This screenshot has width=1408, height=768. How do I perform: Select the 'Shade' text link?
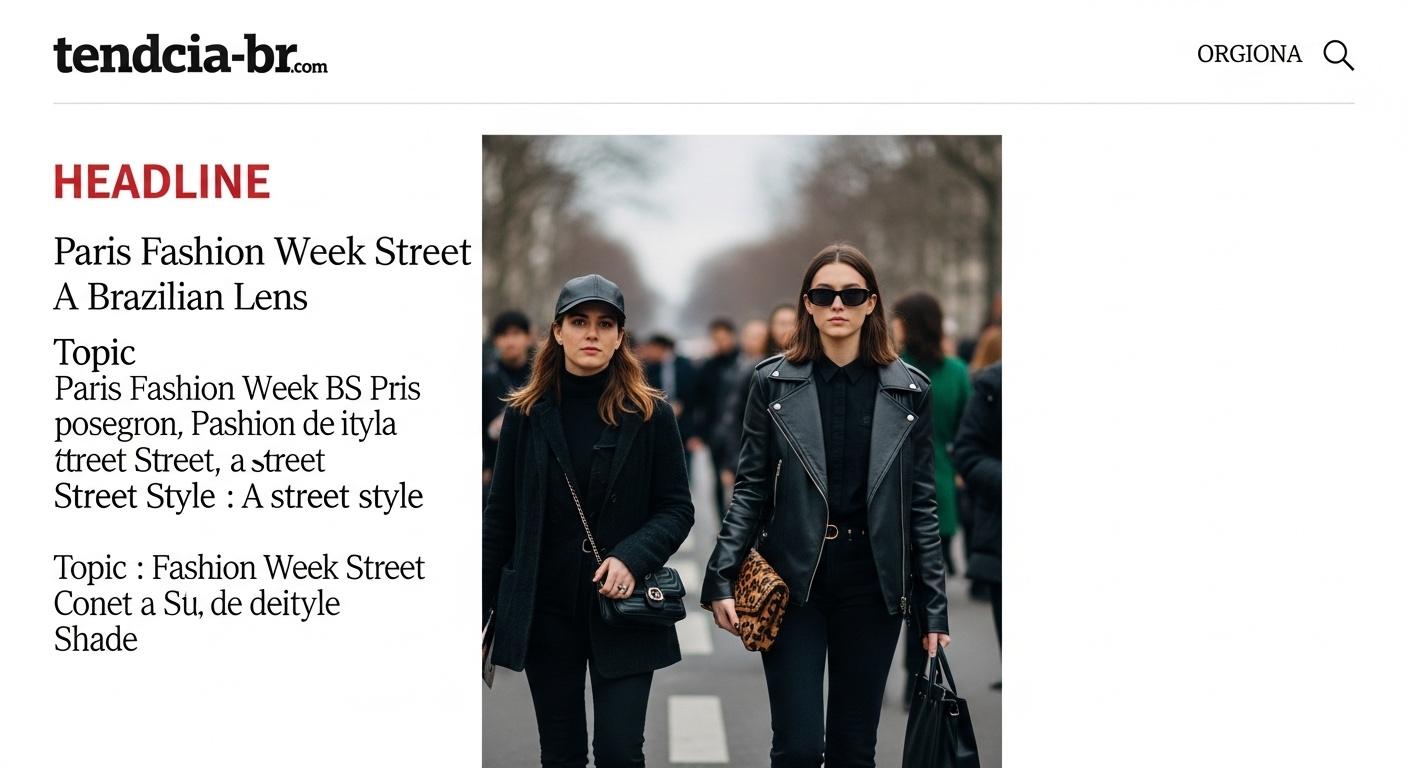[x=95, y=640]
